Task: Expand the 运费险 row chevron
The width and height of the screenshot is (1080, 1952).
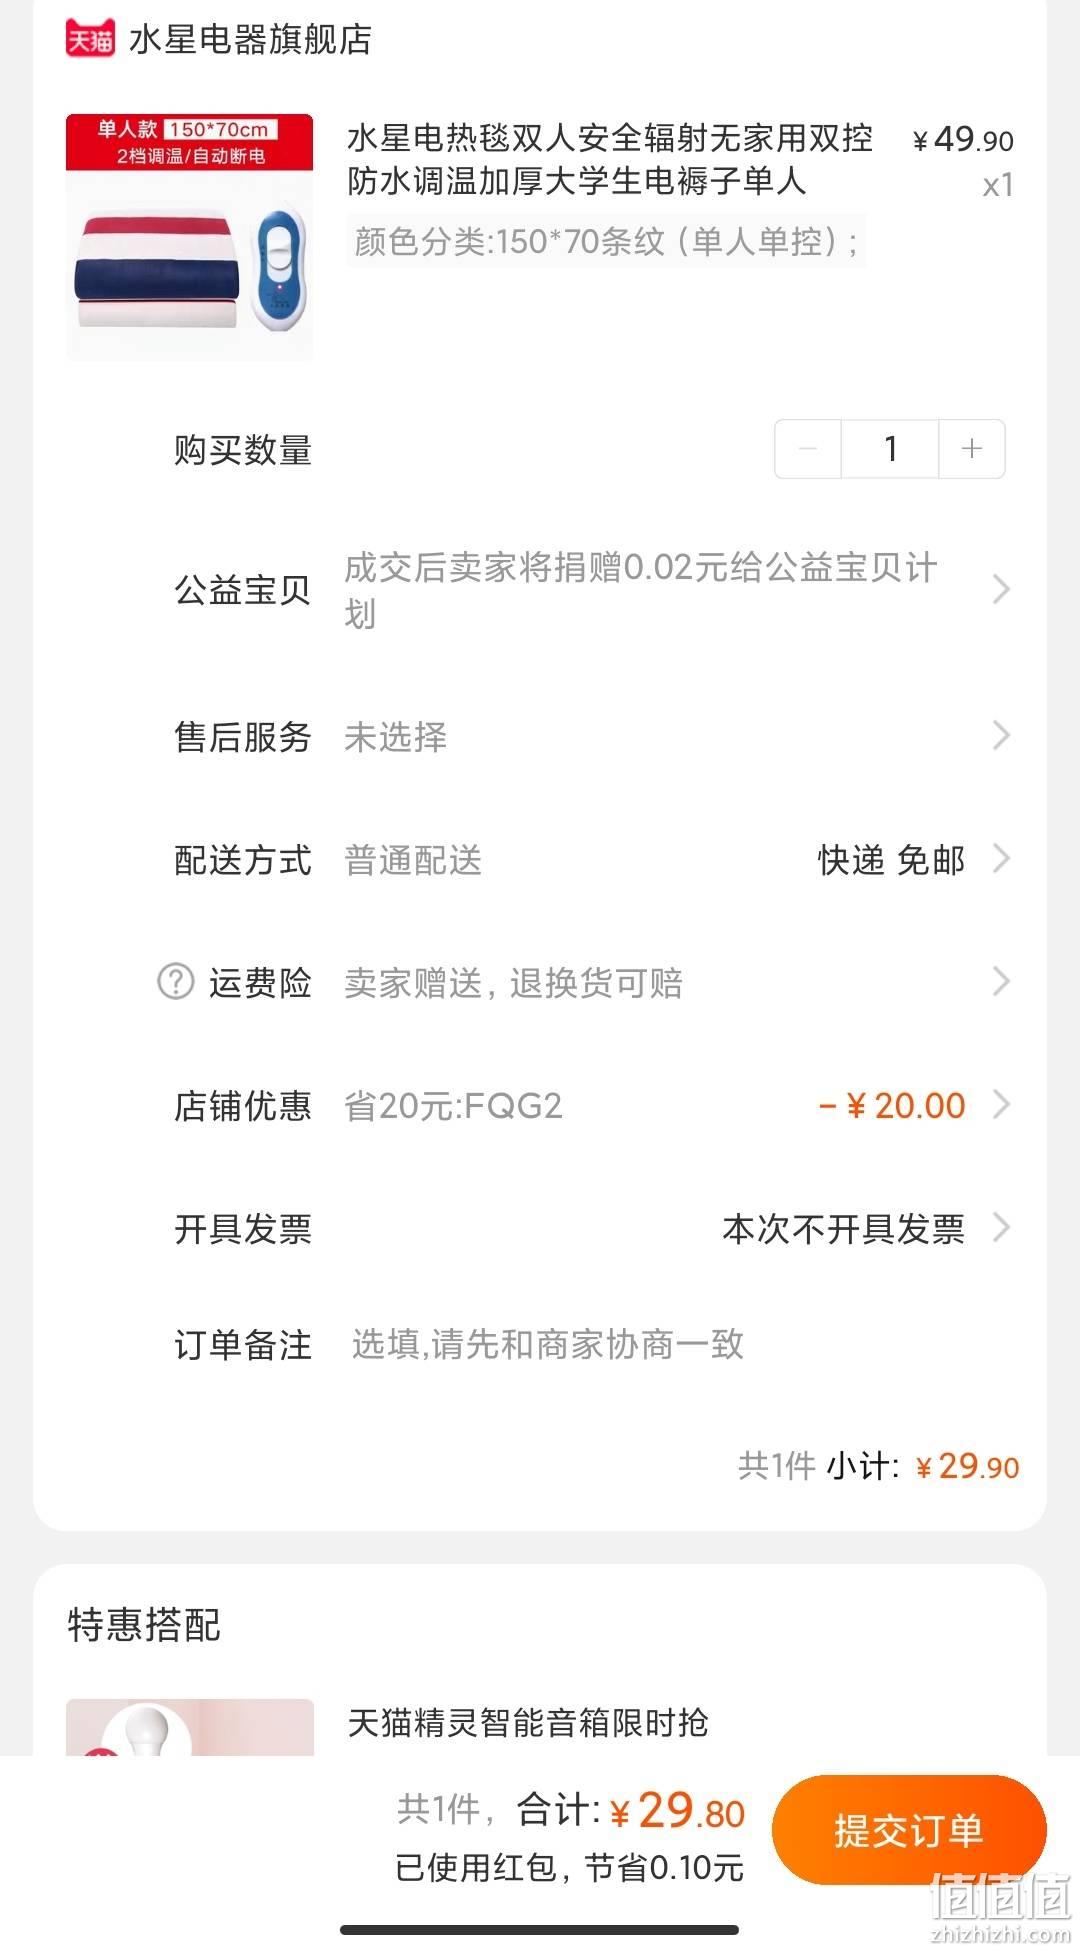Action: click(1001, 981)
